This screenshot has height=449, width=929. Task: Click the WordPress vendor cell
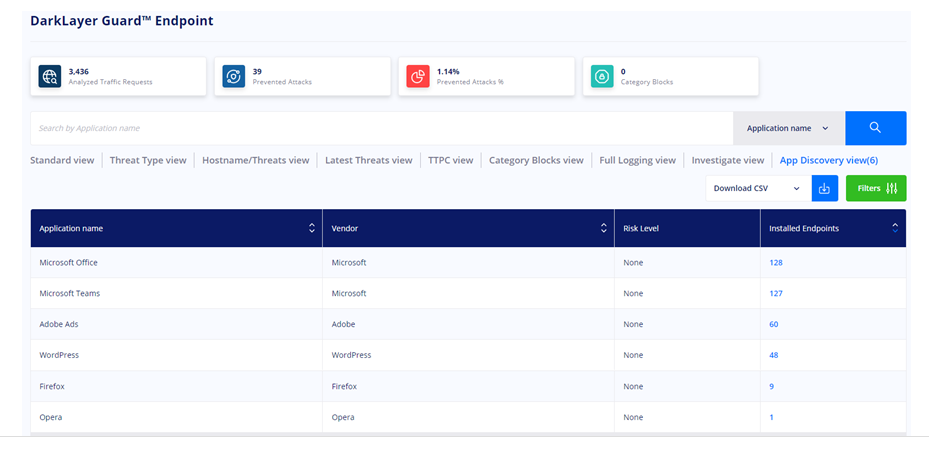(x=469, y=355)
